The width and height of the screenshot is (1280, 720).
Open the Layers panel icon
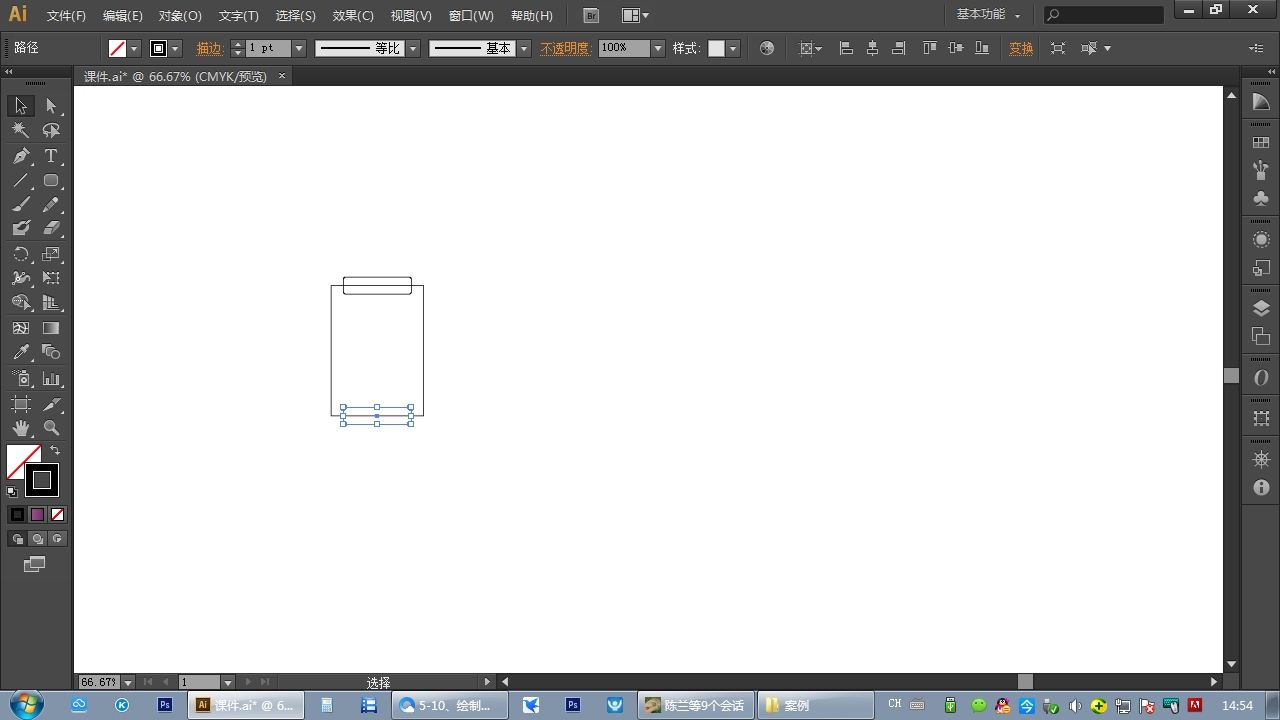click(x=1261, y=309)
